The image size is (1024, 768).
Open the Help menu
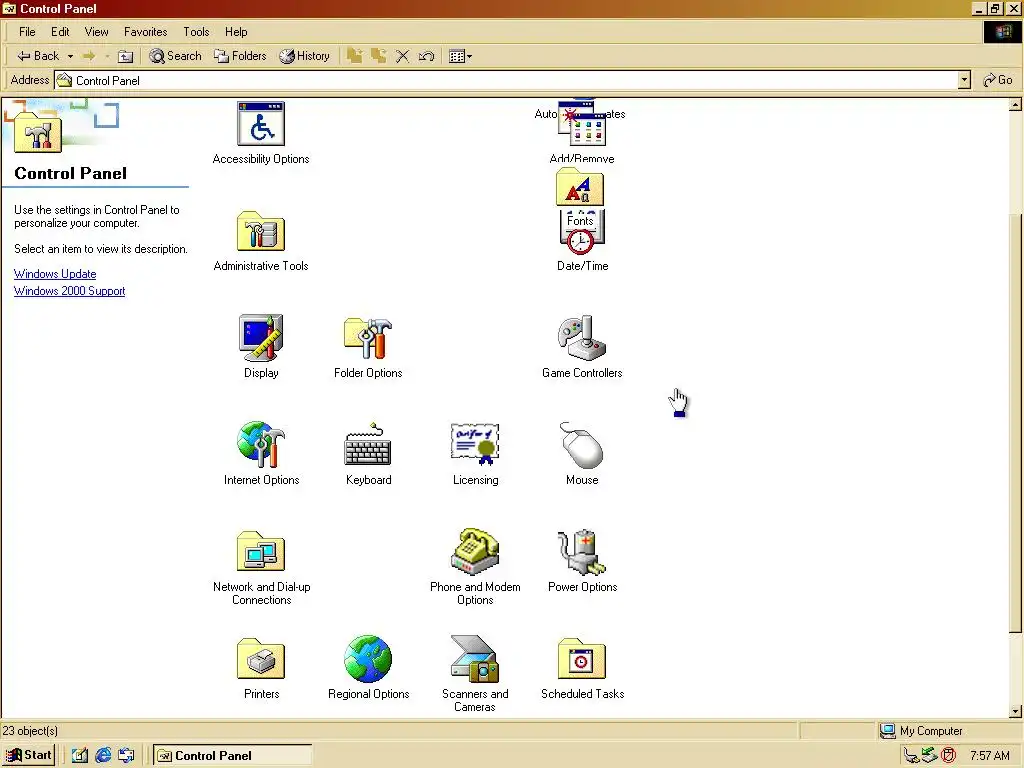(x=236, y=31)
